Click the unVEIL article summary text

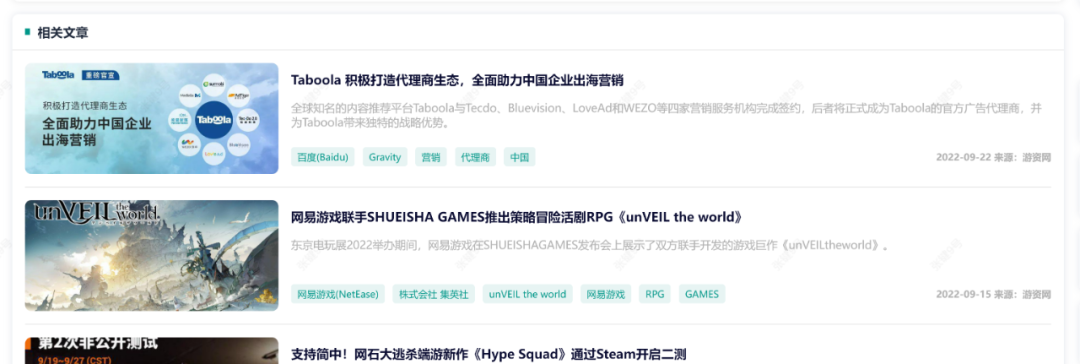pyautogui.click(x=591, y=245)
